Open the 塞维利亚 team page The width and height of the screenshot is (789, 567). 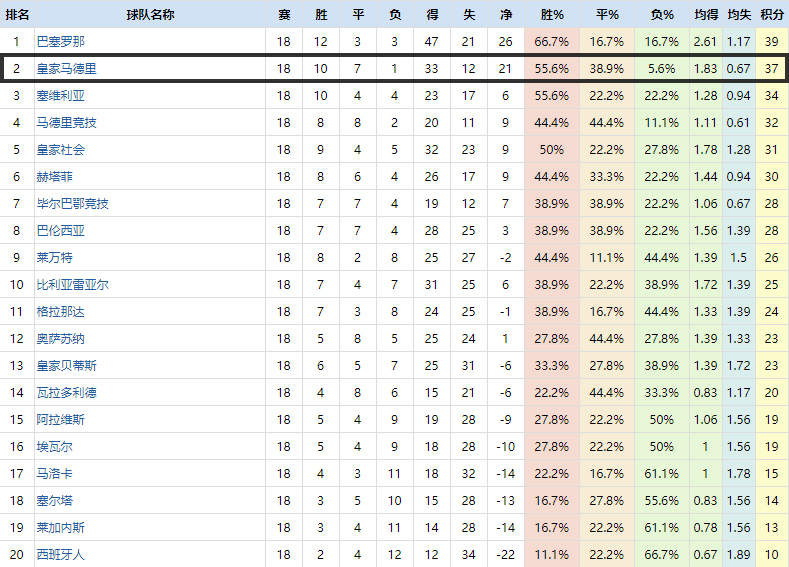click(60, 95)
